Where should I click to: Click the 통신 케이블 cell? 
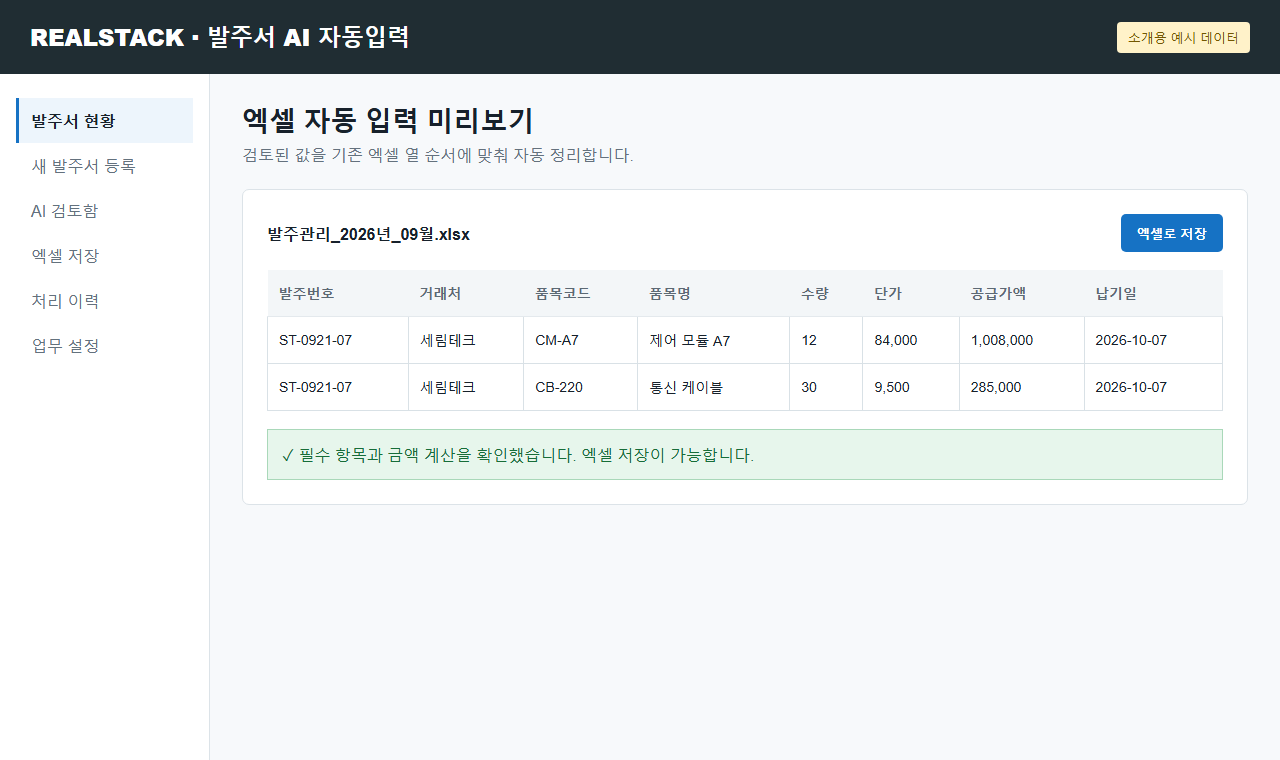714,387
